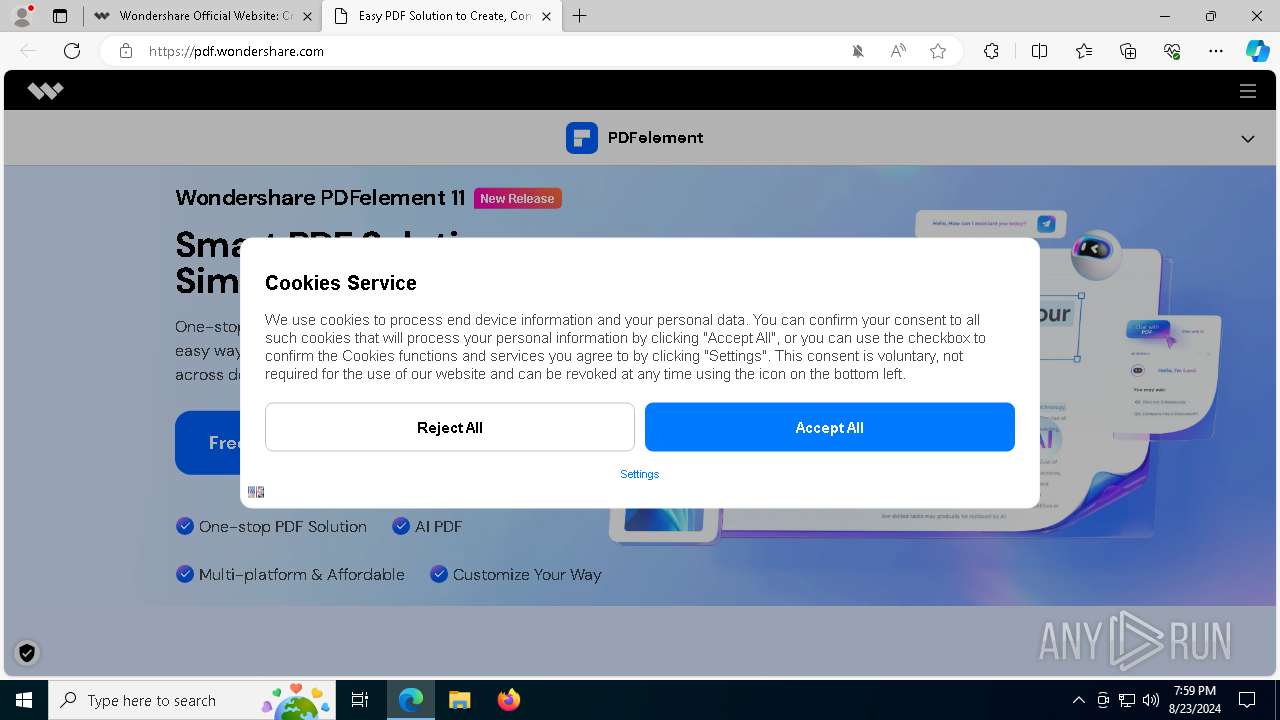Viewport: 1280px width, 720px height.
Task: Reject all cookies
Action: coord(450,427)
